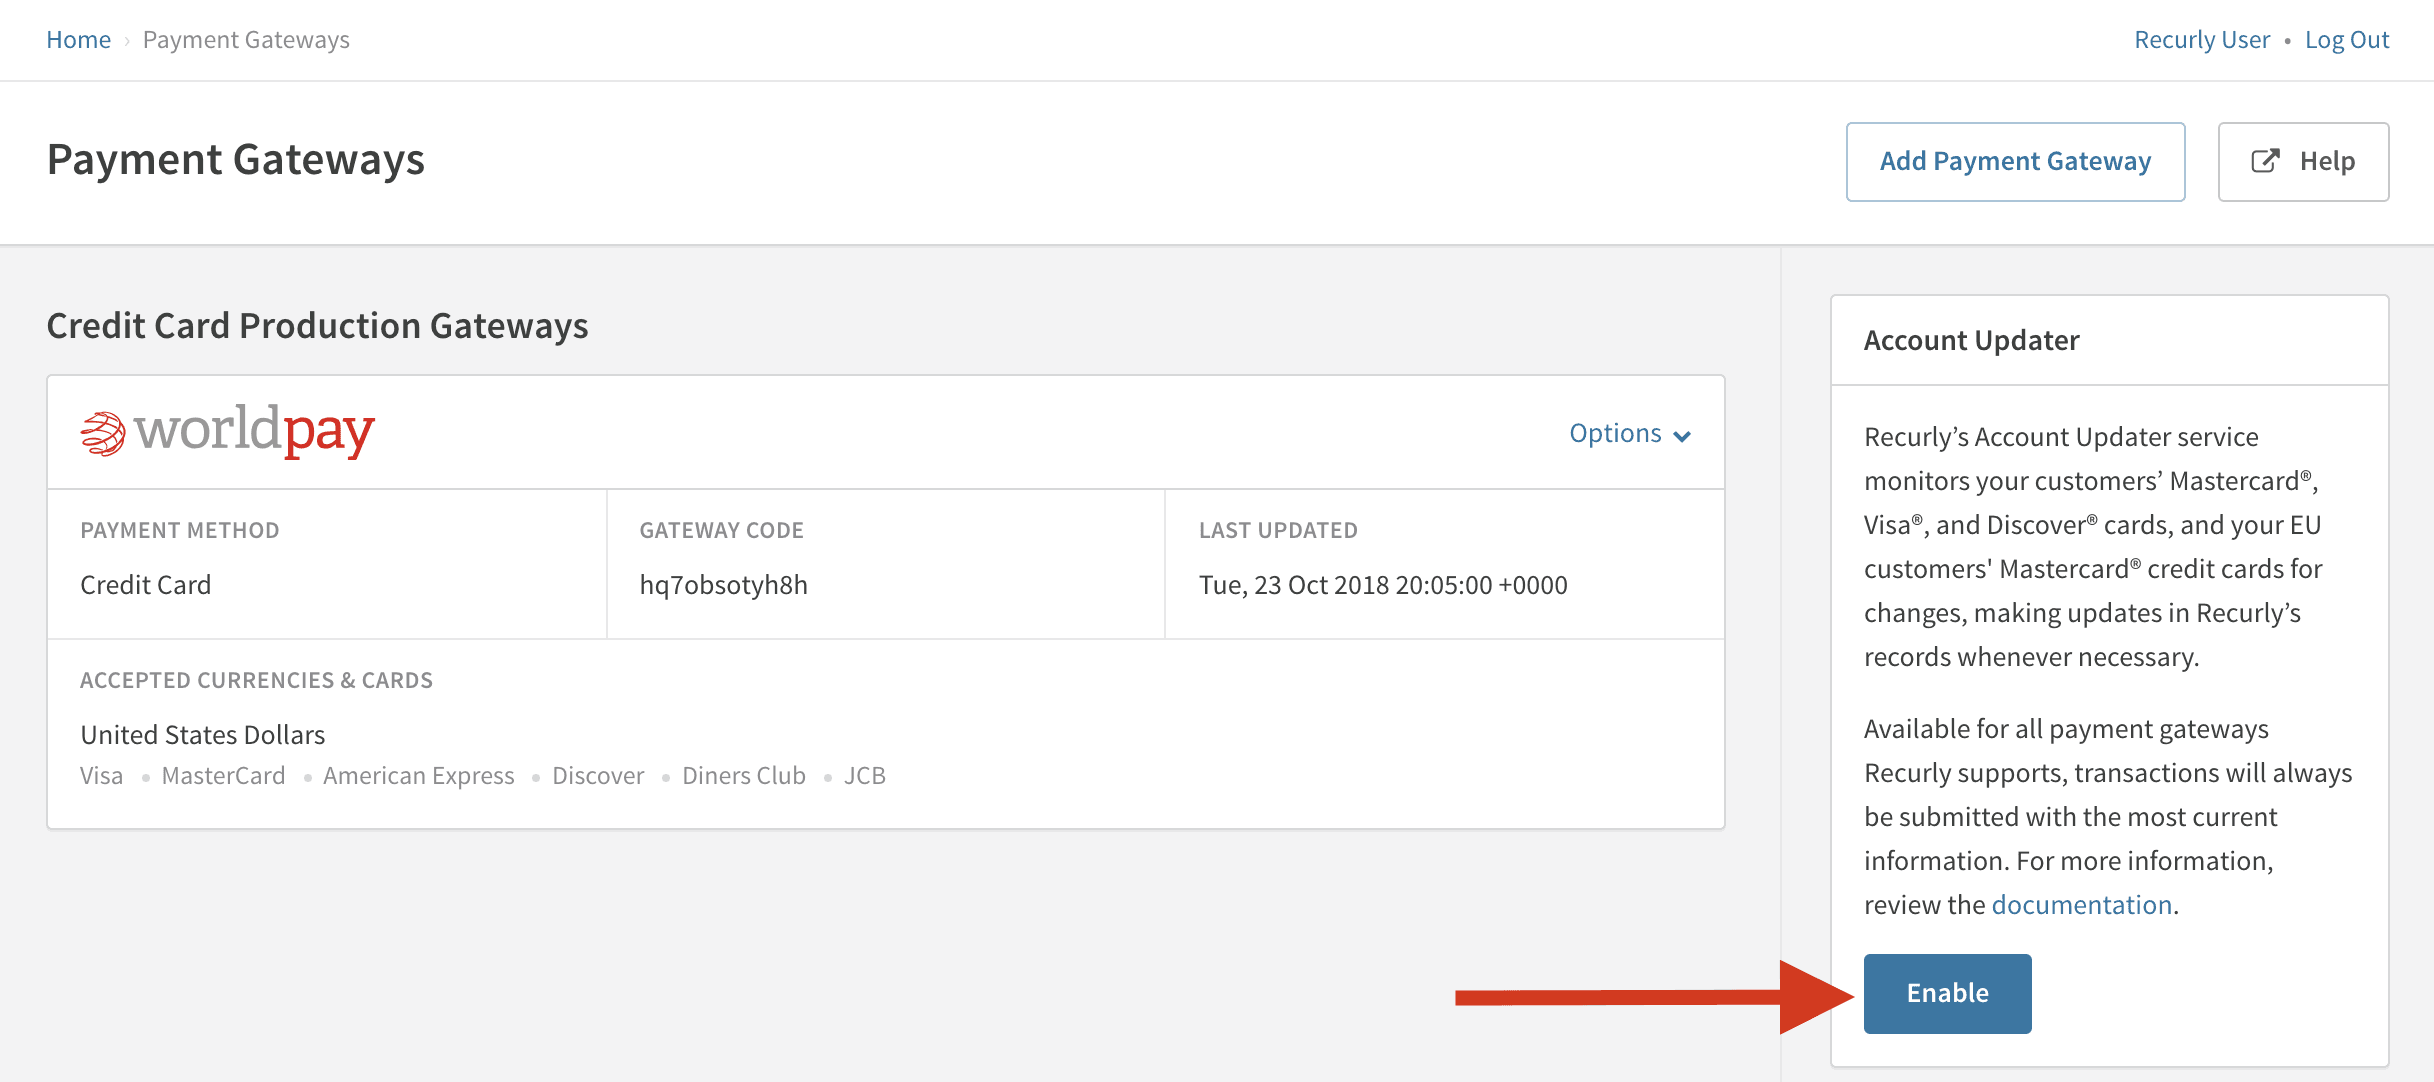
Task: Log Out of Recurly
Action: (x=2347, y=39)
